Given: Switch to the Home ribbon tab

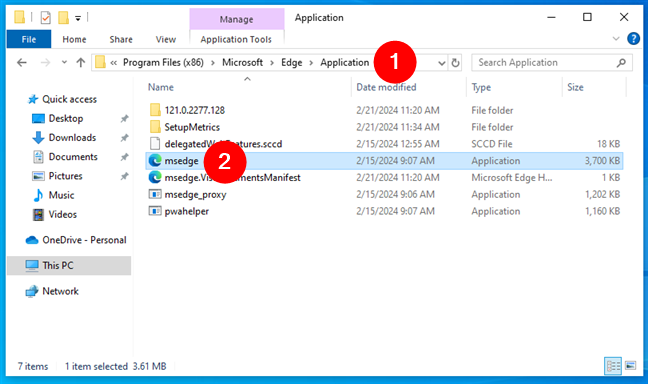Looking at the screenshot, I should (74, 39).
